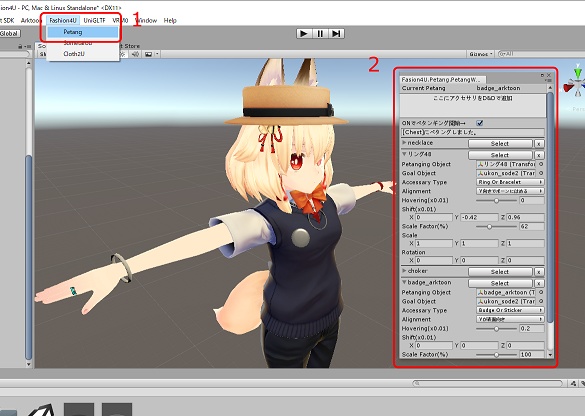Remove the necklace entry with its x button
The image size is (585, 416).
[538, 144]
